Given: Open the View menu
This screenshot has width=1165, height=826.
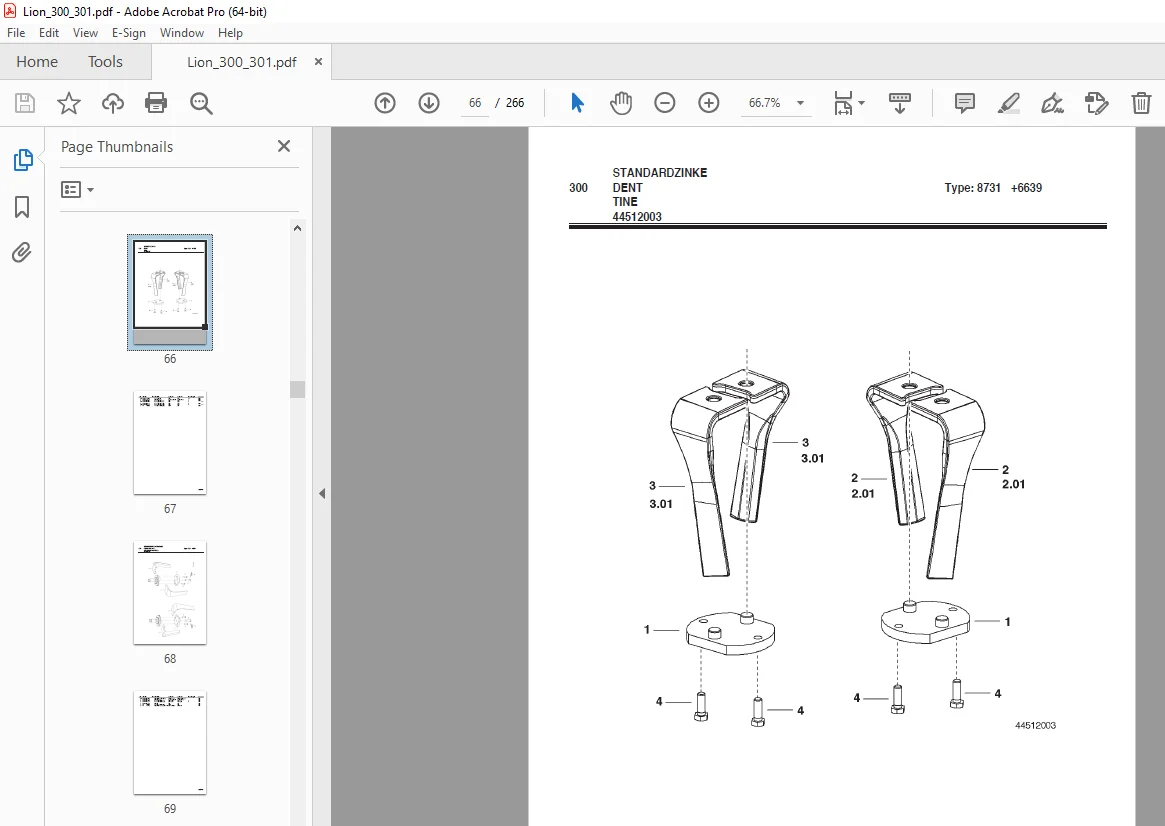Looking at the screenshot, I should [x=85, y=33].
